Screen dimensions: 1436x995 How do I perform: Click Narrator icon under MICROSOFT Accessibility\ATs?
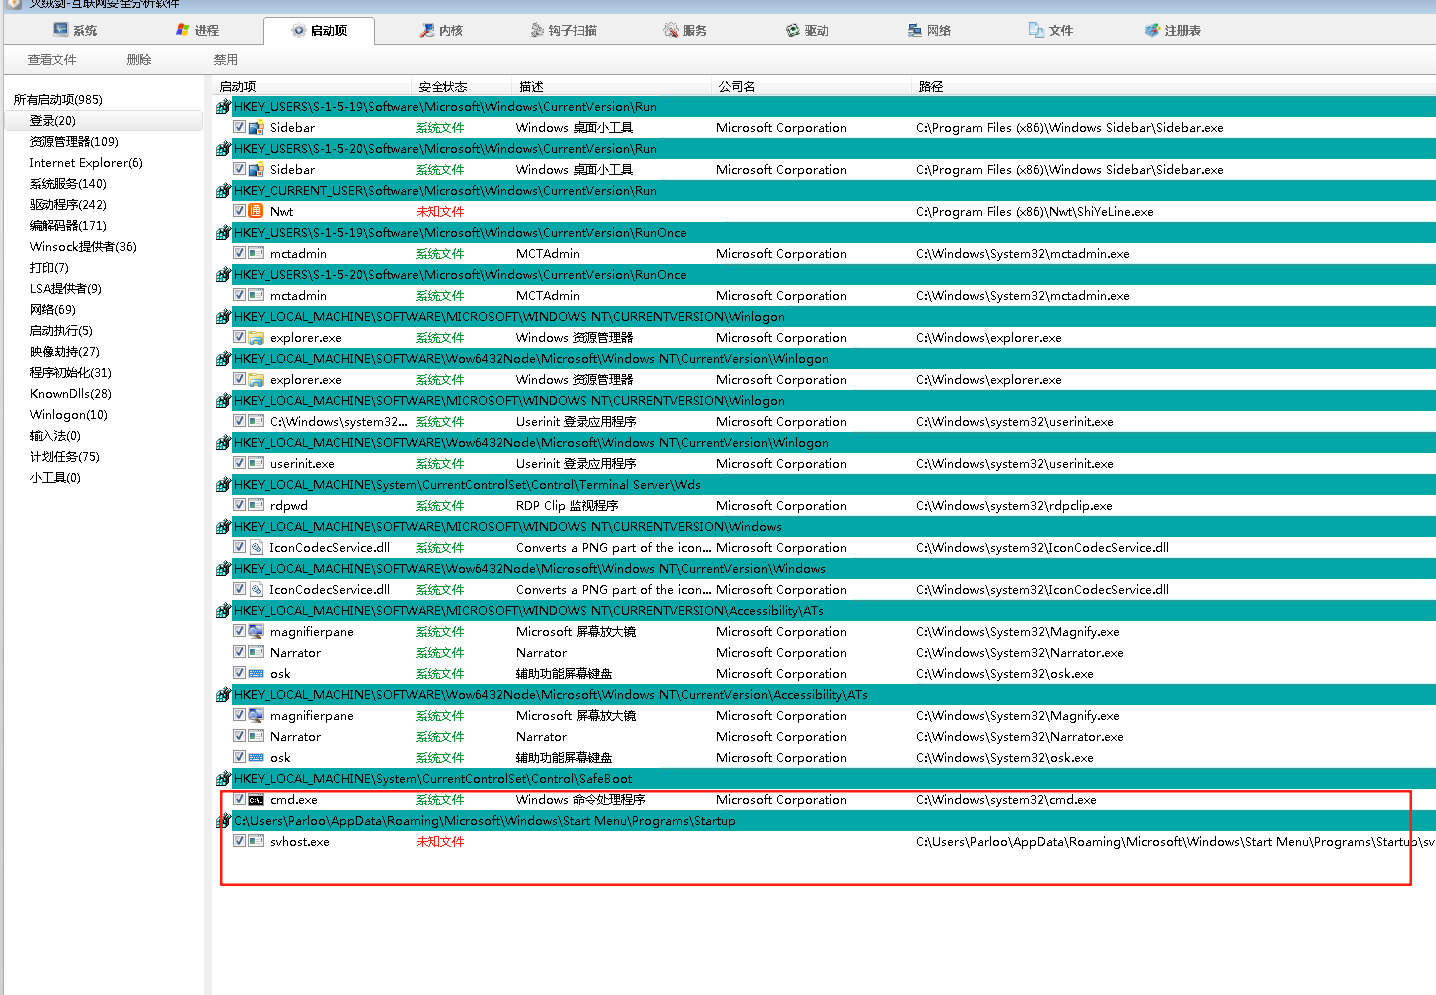pyautogui.click(x=256, y=652)
